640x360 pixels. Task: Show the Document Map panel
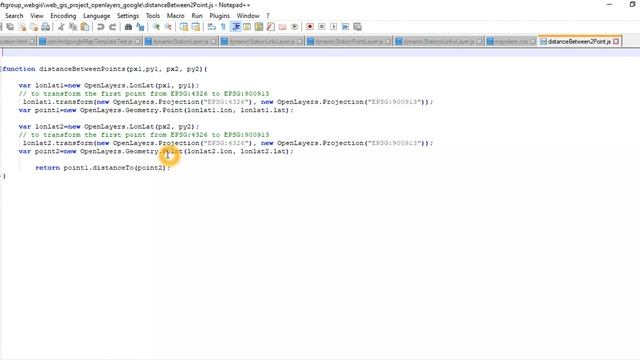tap(259, 27)
